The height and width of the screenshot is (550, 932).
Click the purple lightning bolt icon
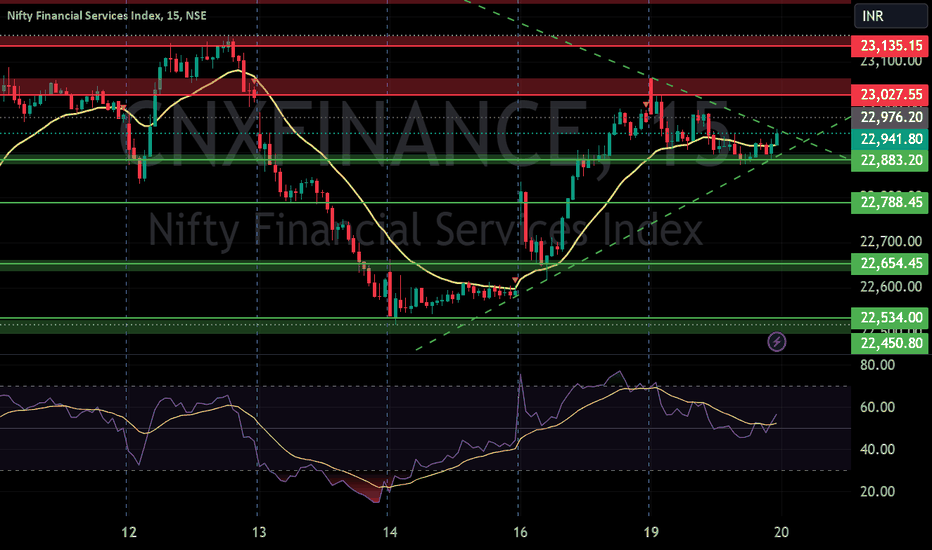(x=776, y=342)
